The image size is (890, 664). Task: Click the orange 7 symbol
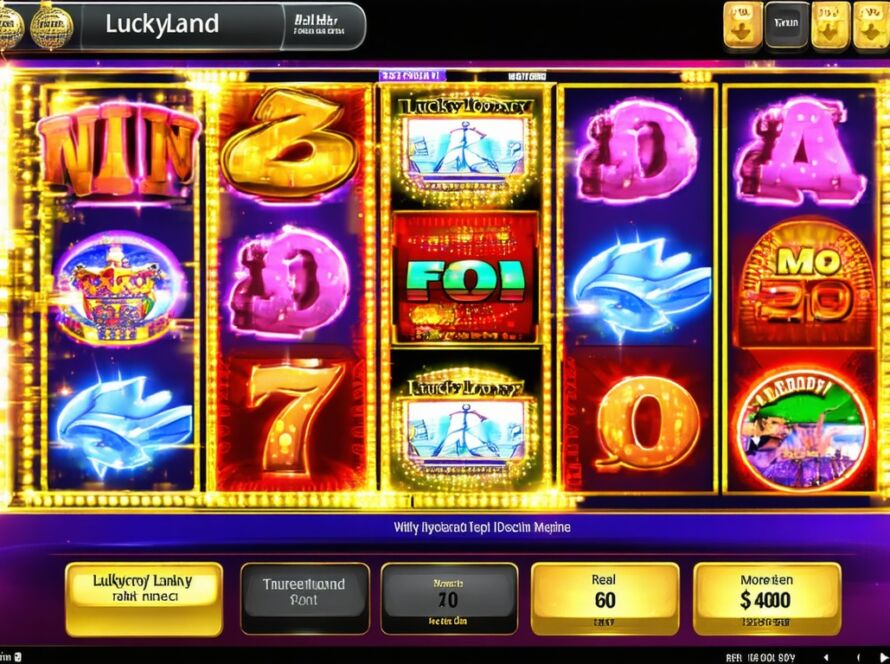coord(297,418)
